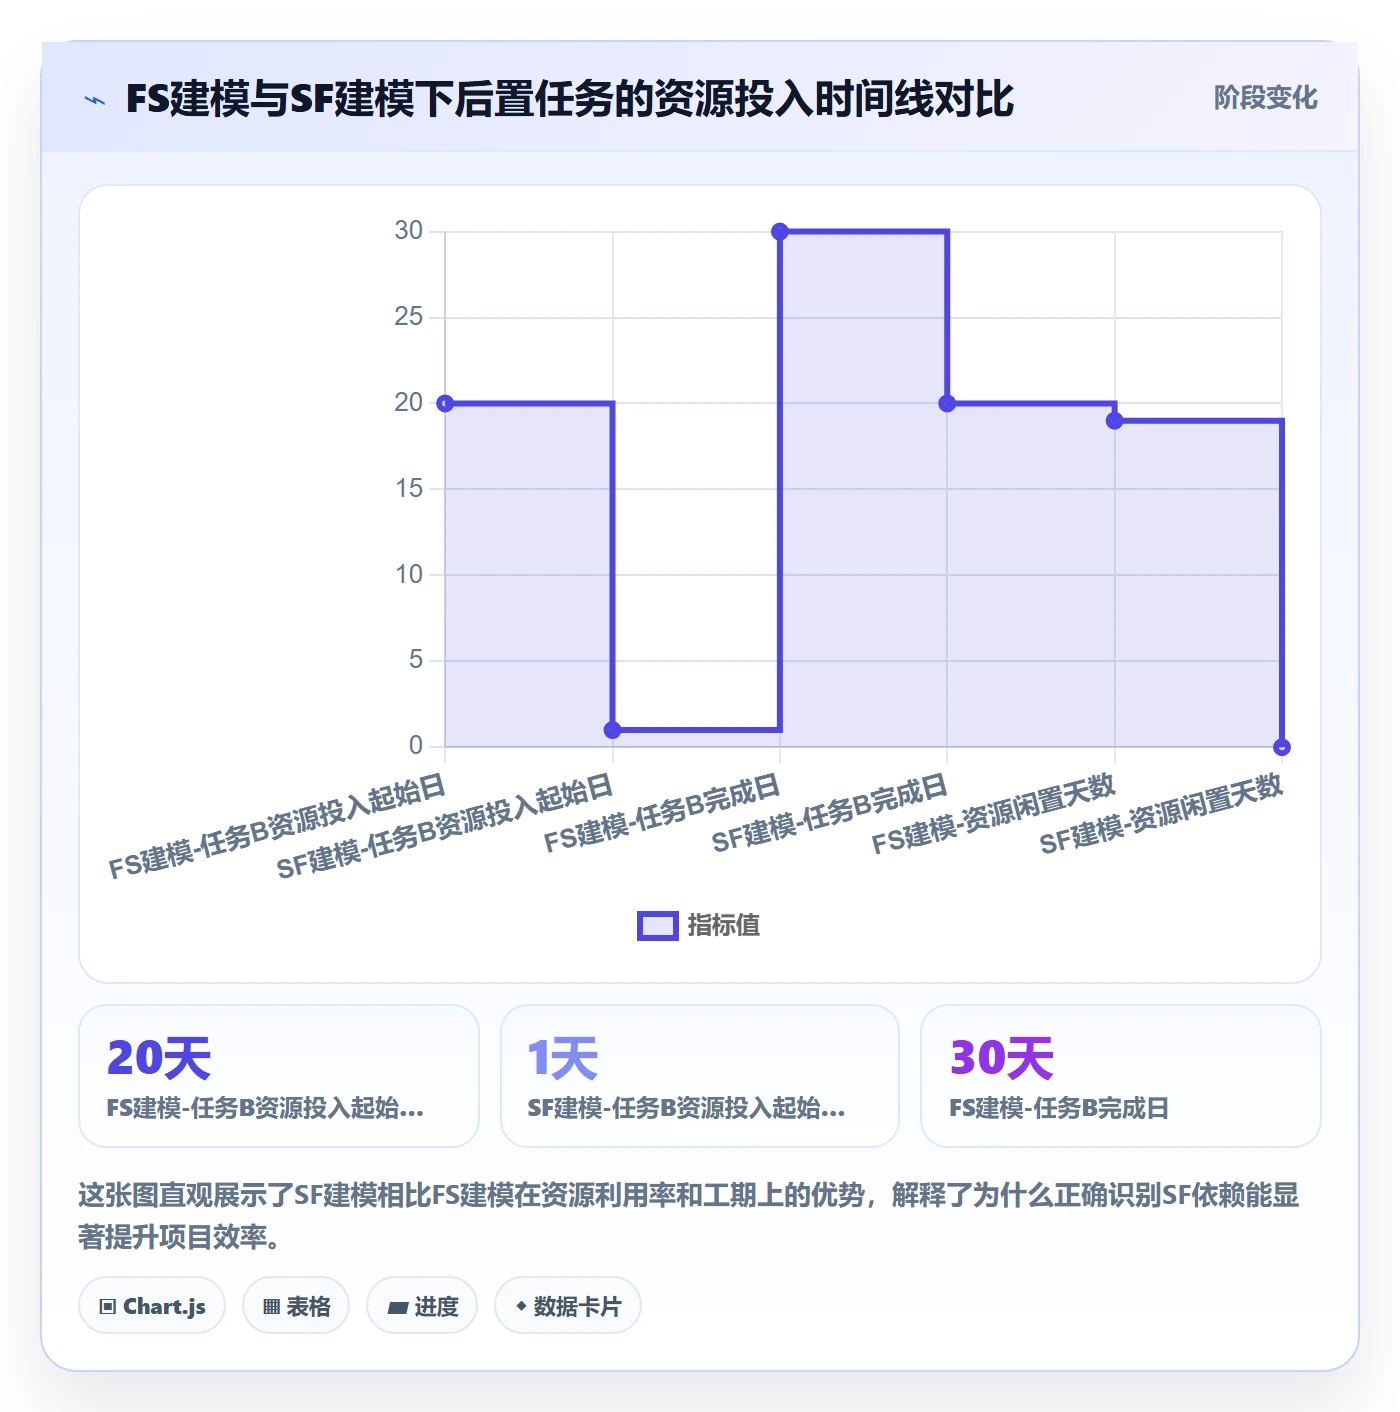Click the SF建模-任务B完成日 axis label
Screen dimensions: 1400x1412
830,813
